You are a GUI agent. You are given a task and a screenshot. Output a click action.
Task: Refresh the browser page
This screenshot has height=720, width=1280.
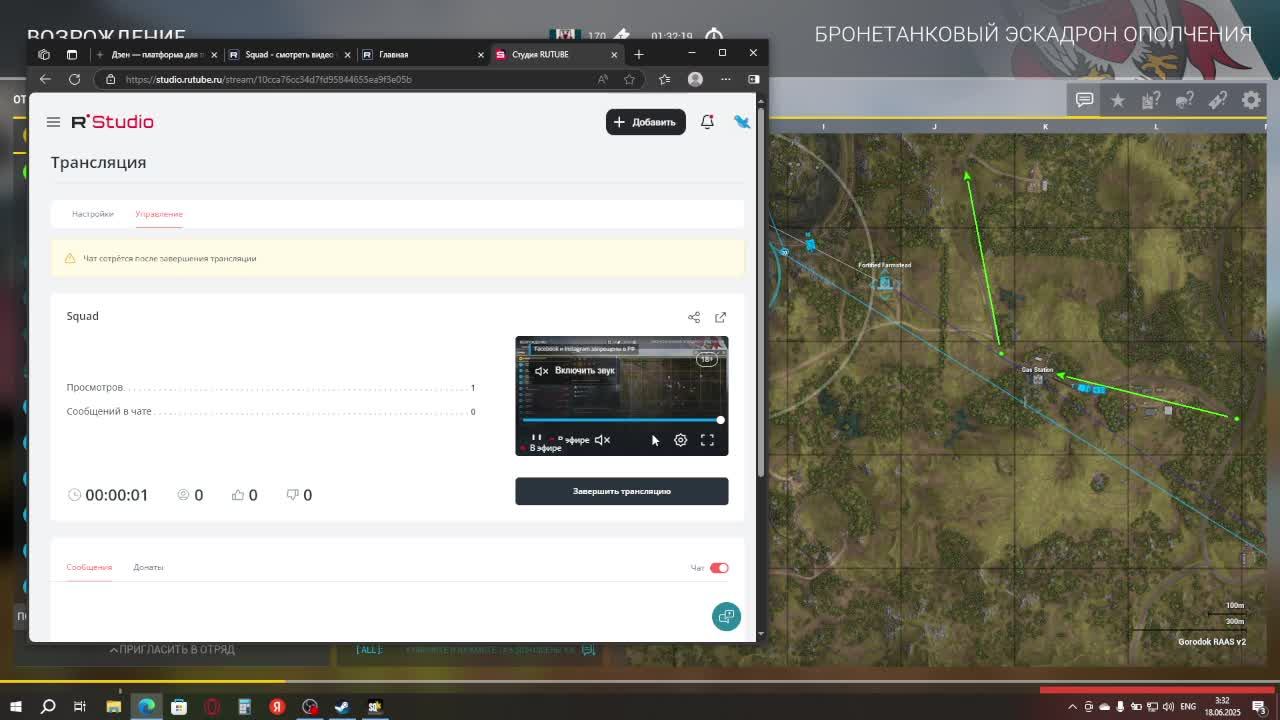[74, 79]
